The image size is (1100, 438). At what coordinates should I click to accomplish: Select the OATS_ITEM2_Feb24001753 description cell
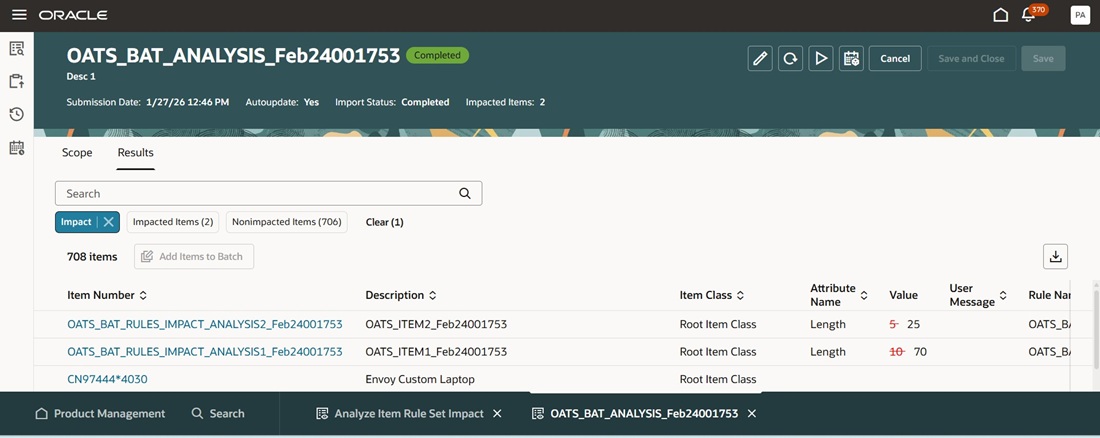tap(436, 324)
